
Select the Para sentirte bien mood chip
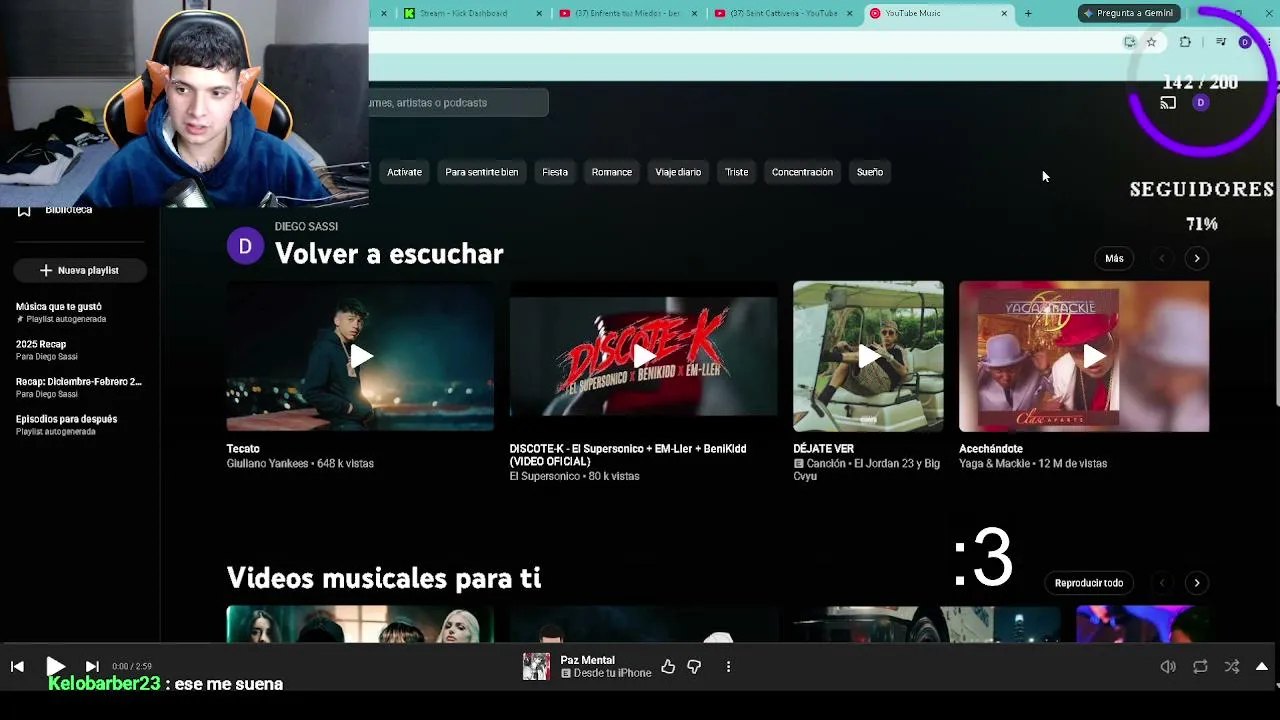tap(482, 172)
